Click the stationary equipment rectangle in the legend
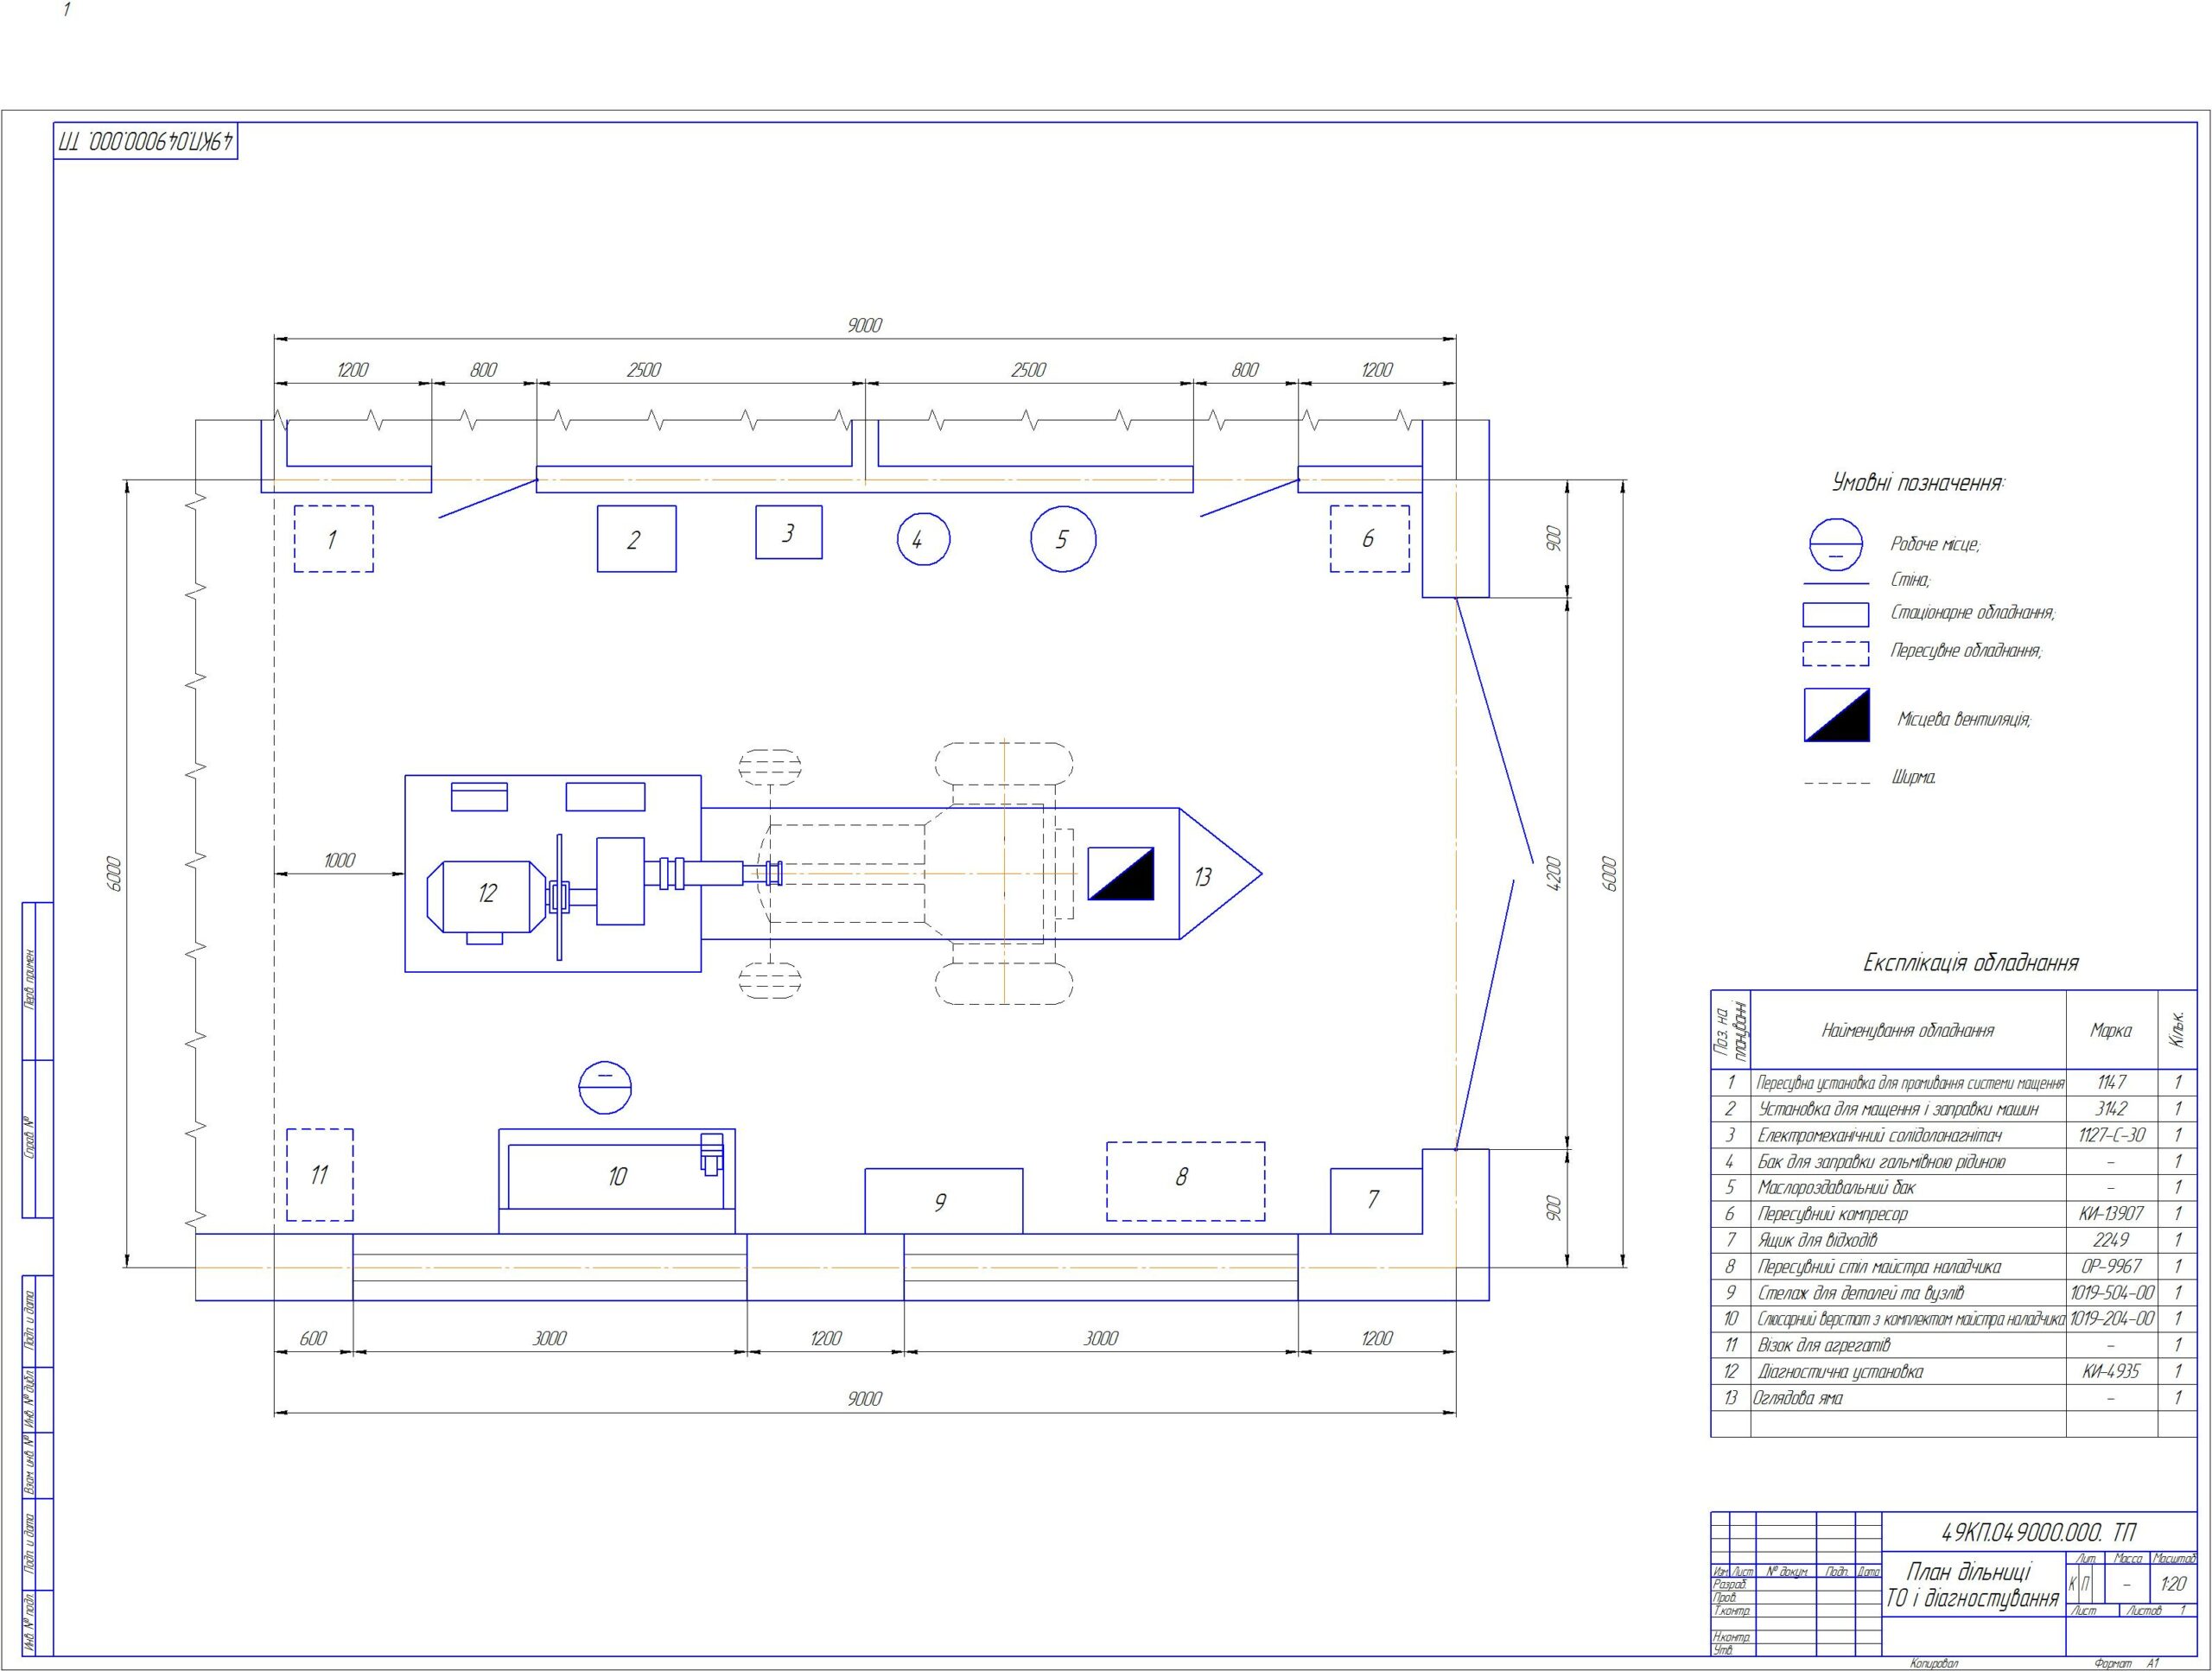2212x1671 pixels. tap(1836, 614)
